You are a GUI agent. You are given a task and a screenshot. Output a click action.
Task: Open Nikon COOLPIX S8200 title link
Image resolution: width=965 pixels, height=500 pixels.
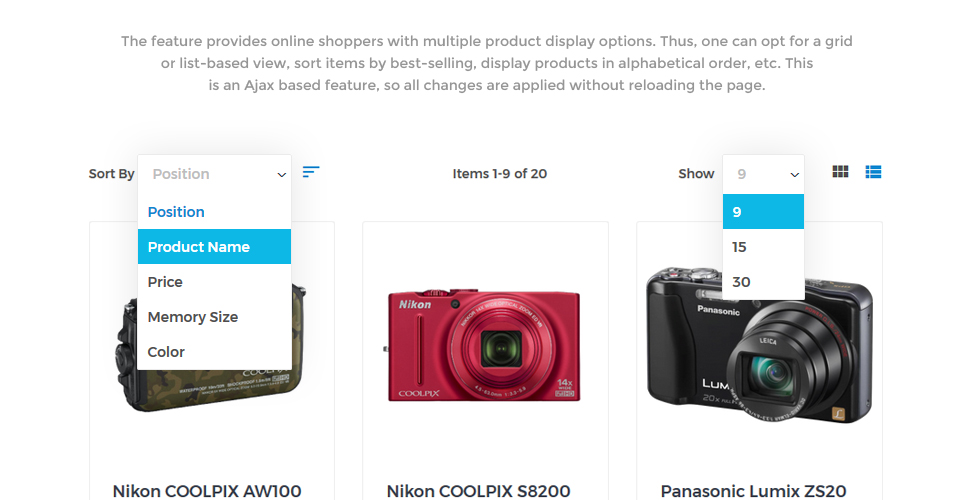[478, 491]
